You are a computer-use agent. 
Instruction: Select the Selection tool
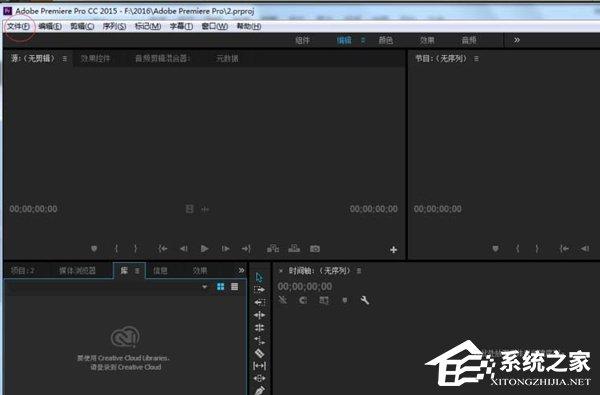(259, 277)
